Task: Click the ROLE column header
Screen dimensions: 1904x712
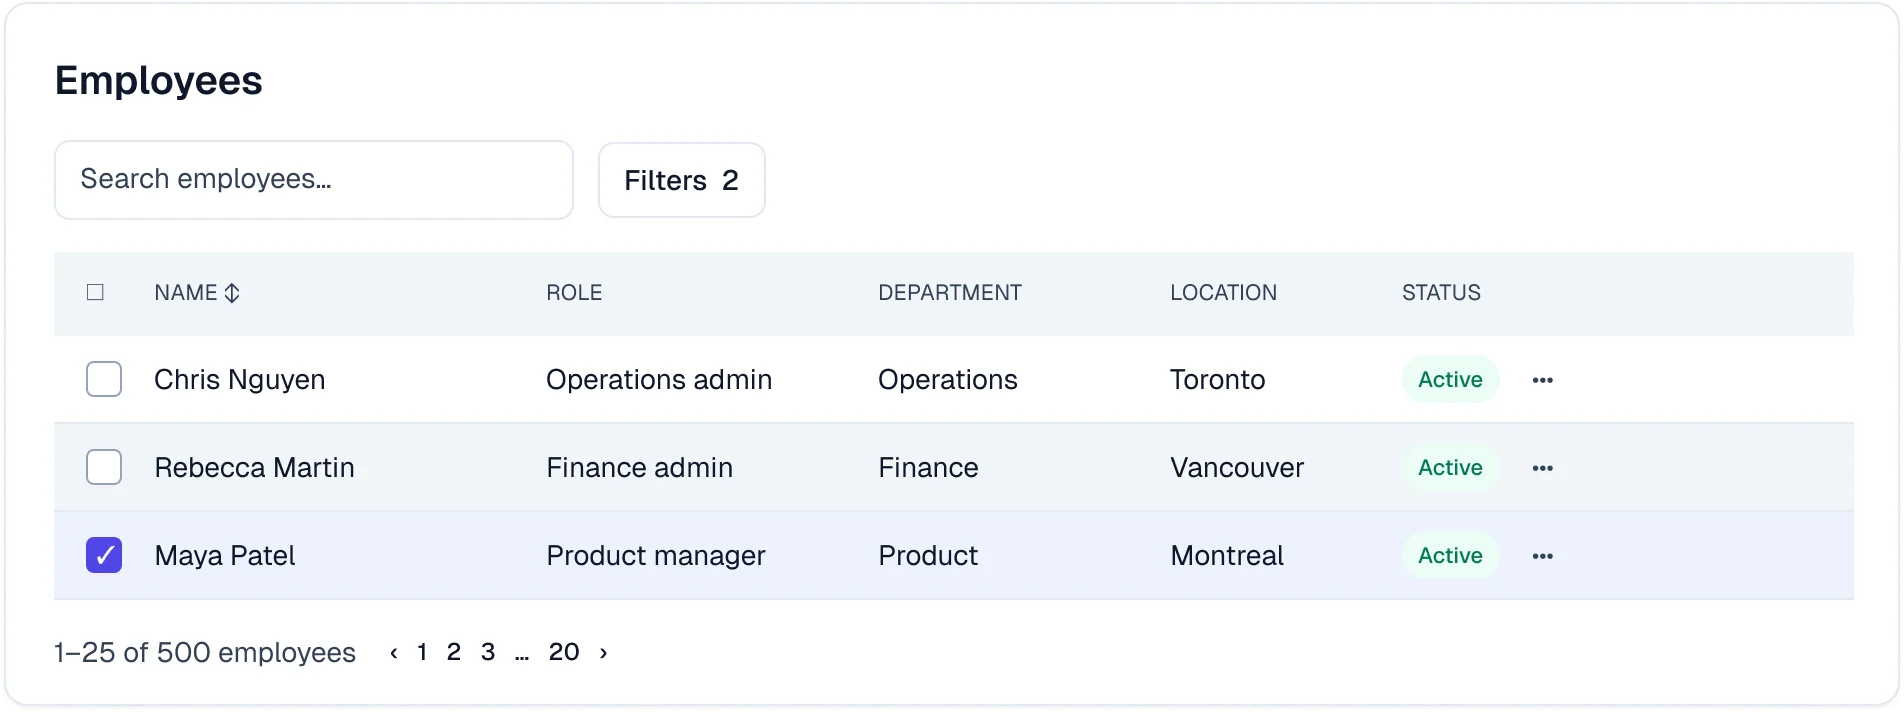Action: pyautogui.click(x=574, y=293)
